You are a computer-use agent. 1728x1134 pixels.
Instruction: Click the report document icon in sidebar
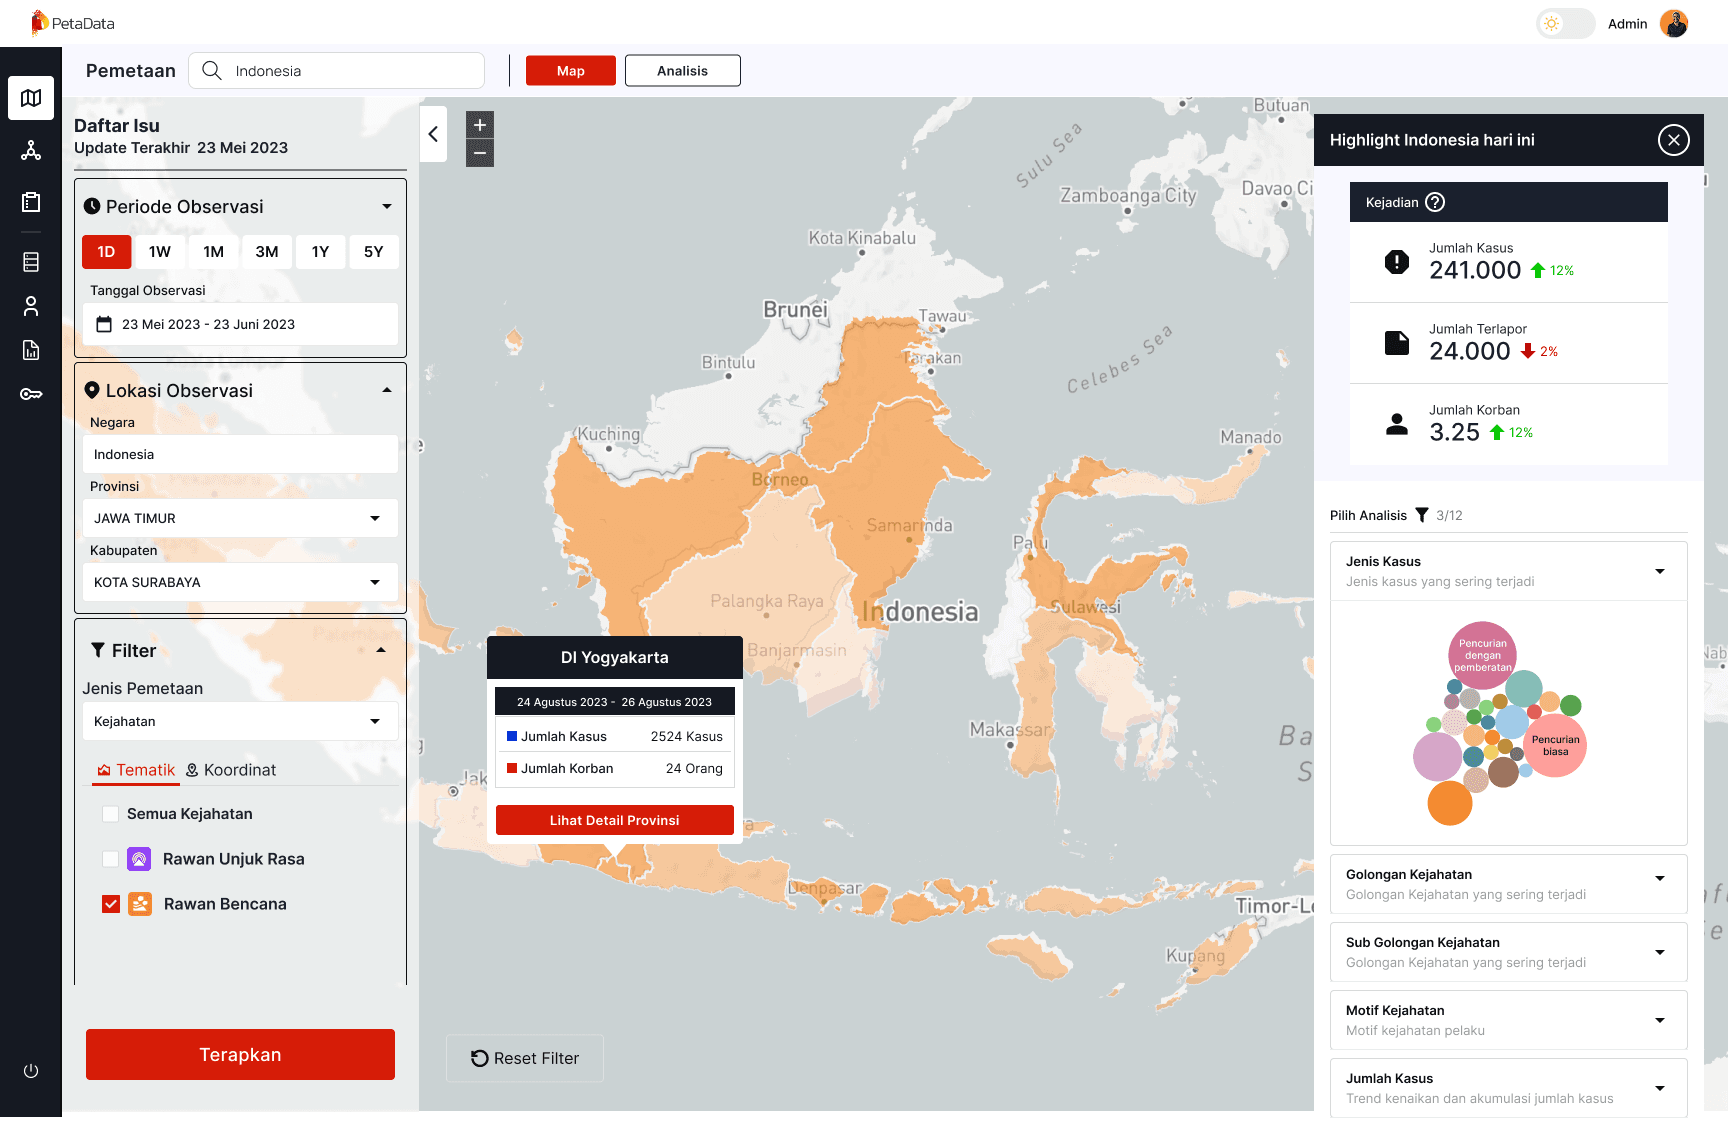(x=30, y=350)
